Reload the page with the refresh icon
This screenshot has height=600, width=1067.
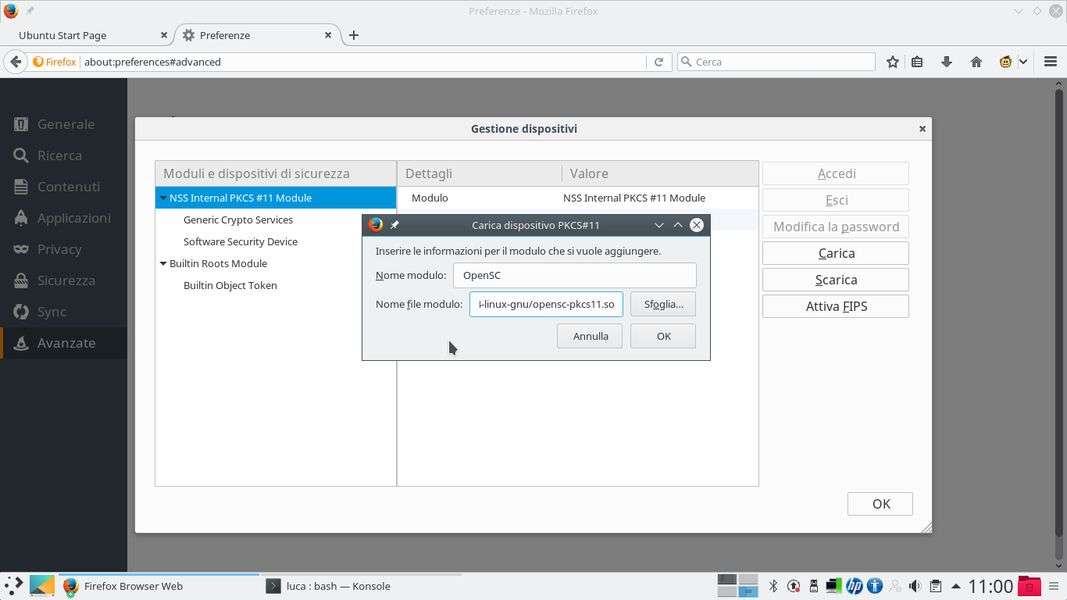(x=658, y=62)
